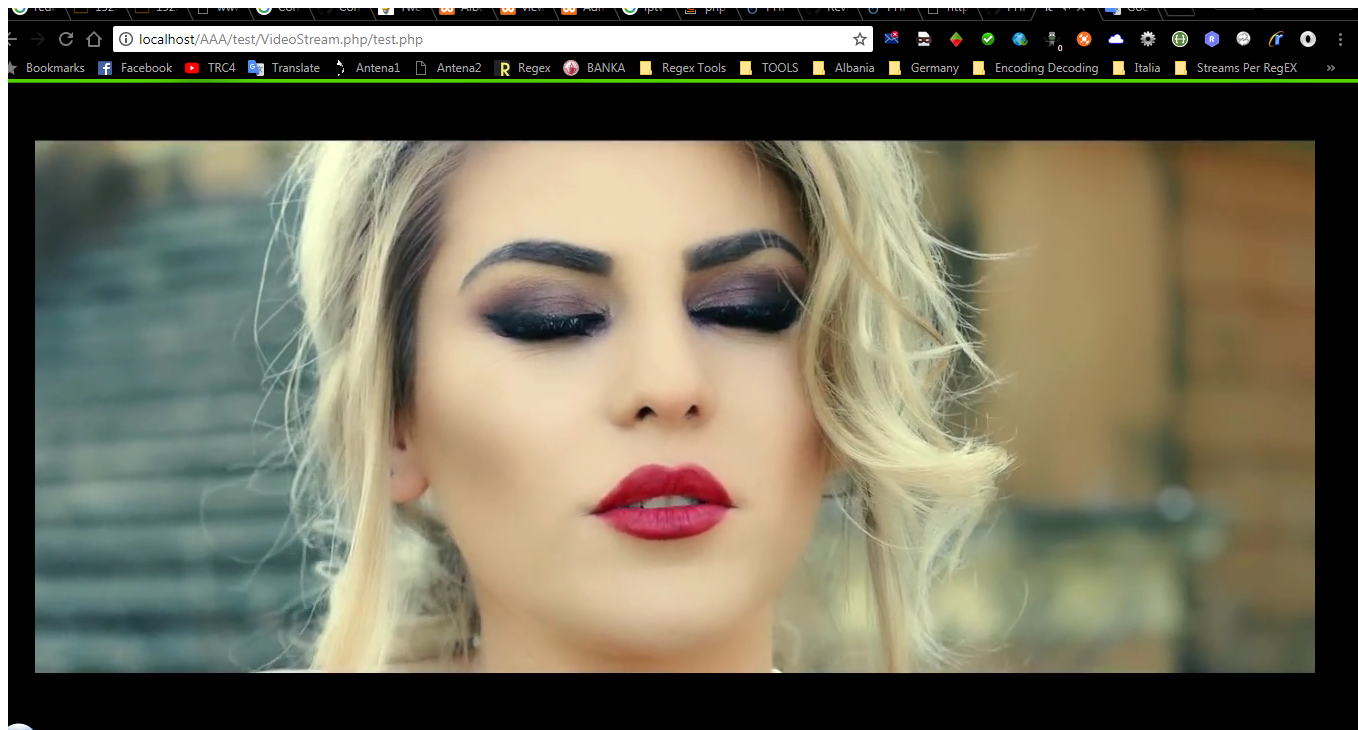Image resolution: width=1358 pixels, height=730 pixels.
Task: Click the playing video frame
Action: coord(675,406)
